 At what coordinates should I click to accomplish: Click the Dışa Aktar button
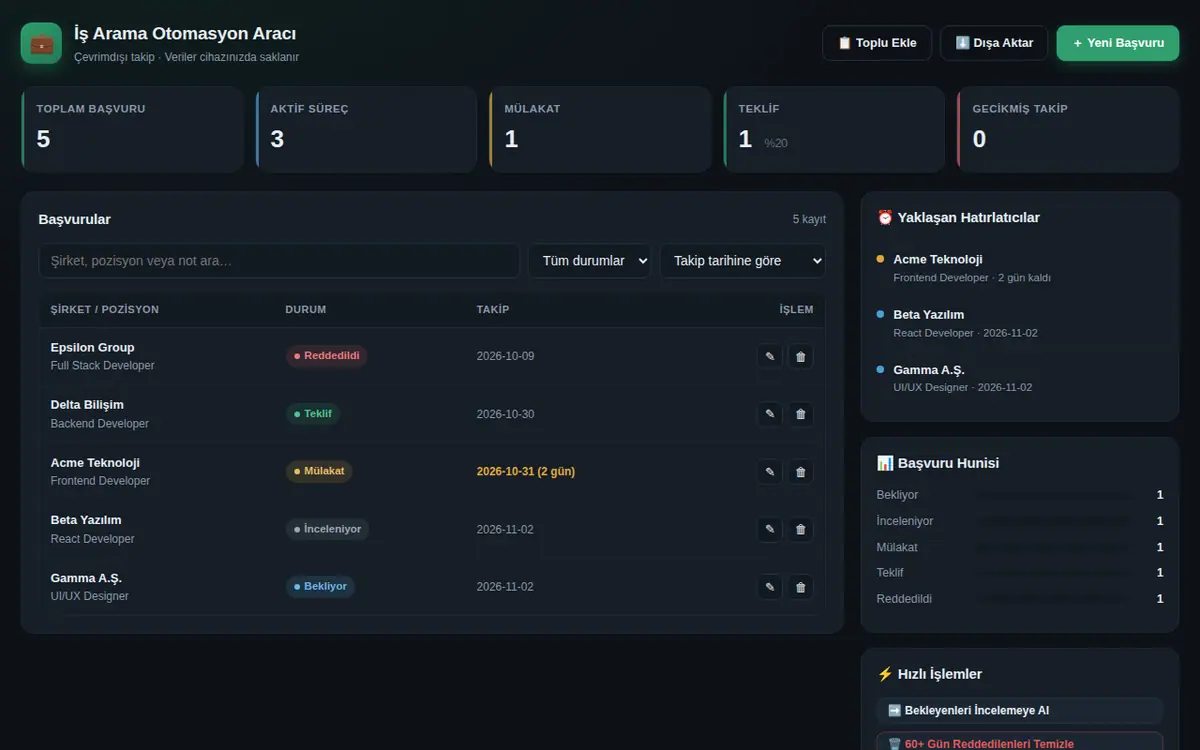coord(994,43)
